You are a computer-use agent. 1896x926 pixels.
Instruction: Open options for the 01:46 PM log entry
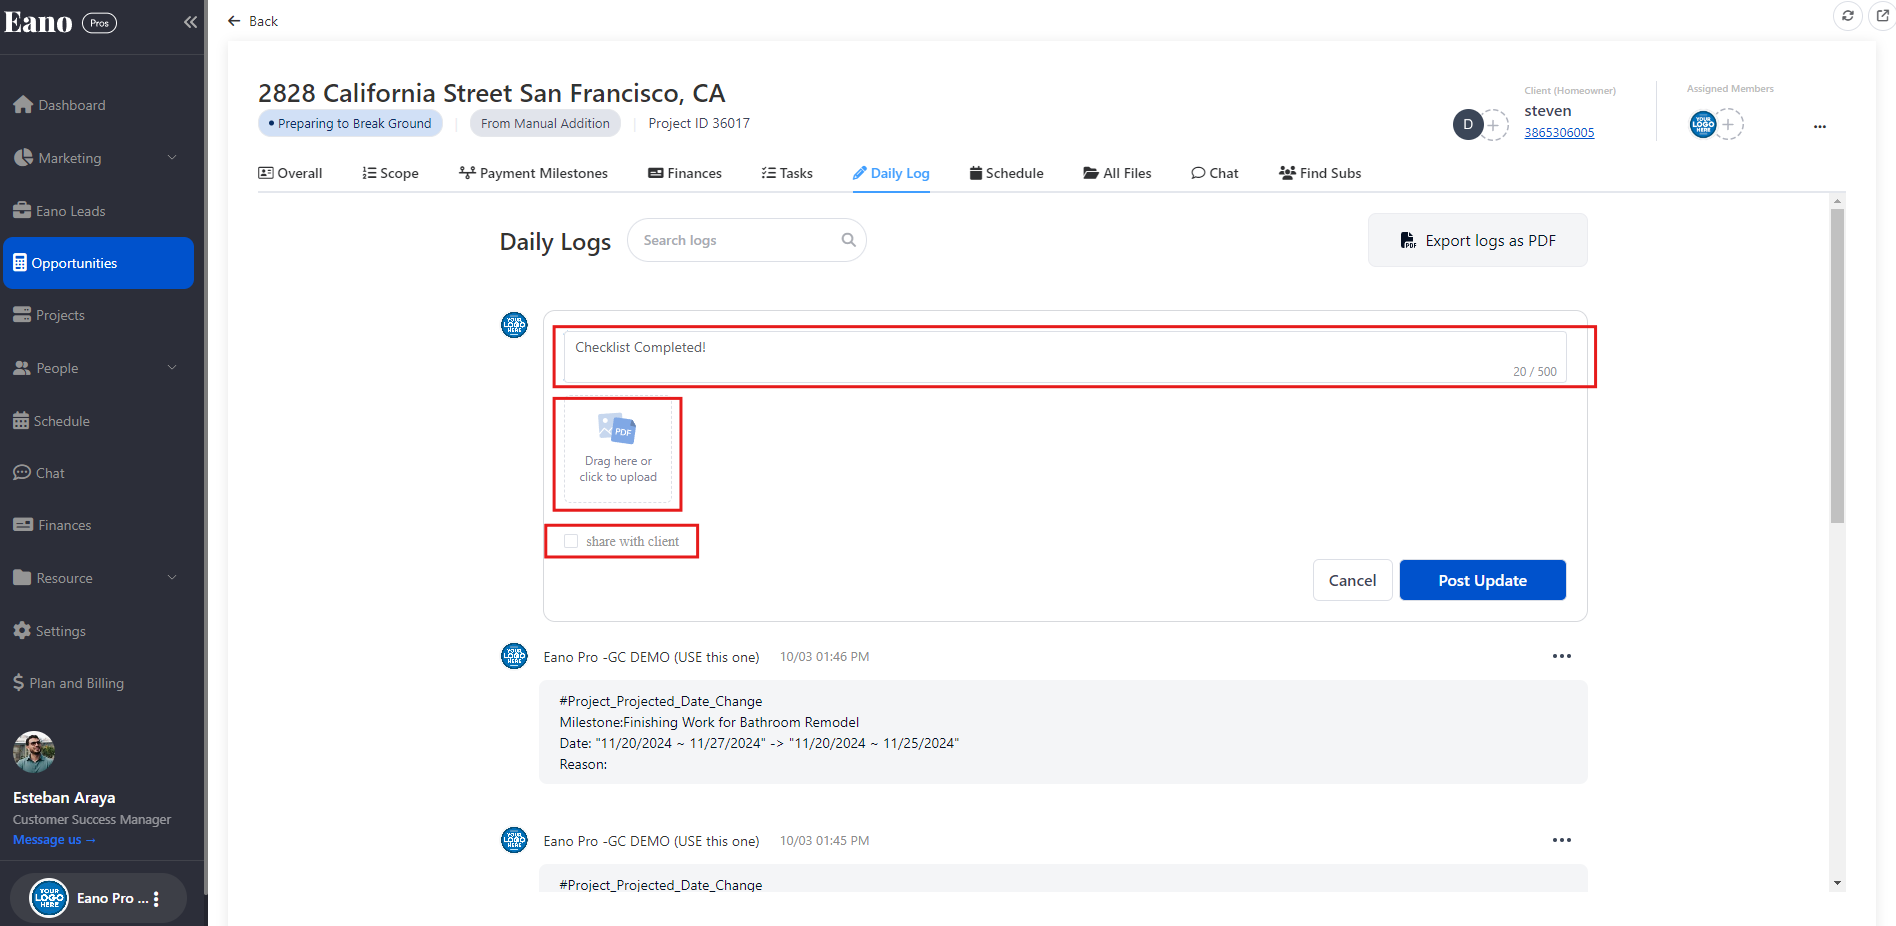1561,656
